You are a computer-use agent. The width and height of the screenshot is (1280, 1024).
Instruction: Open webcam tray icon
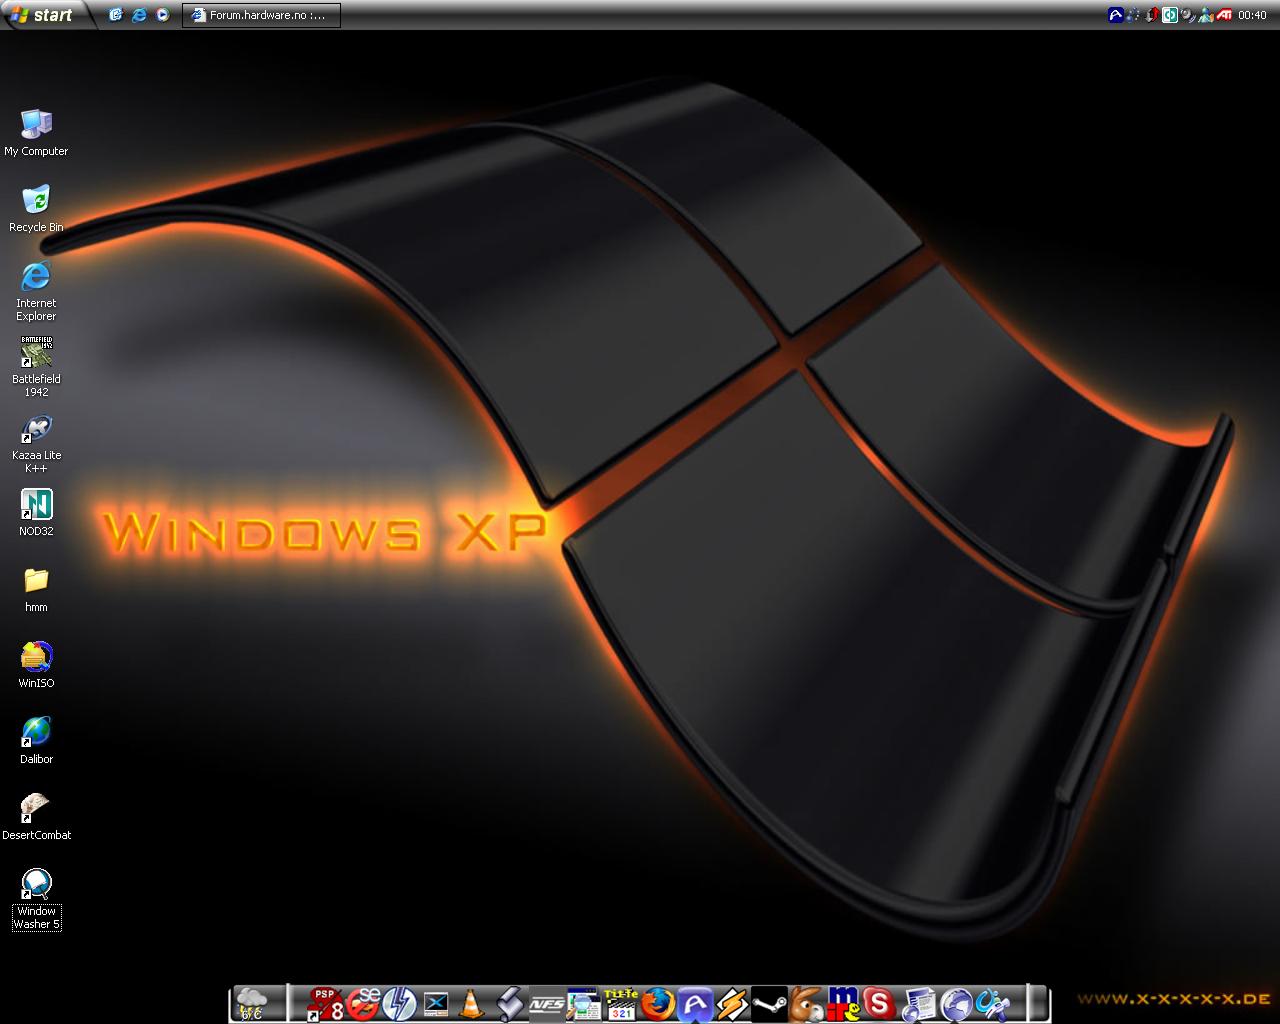(1187, 15)
